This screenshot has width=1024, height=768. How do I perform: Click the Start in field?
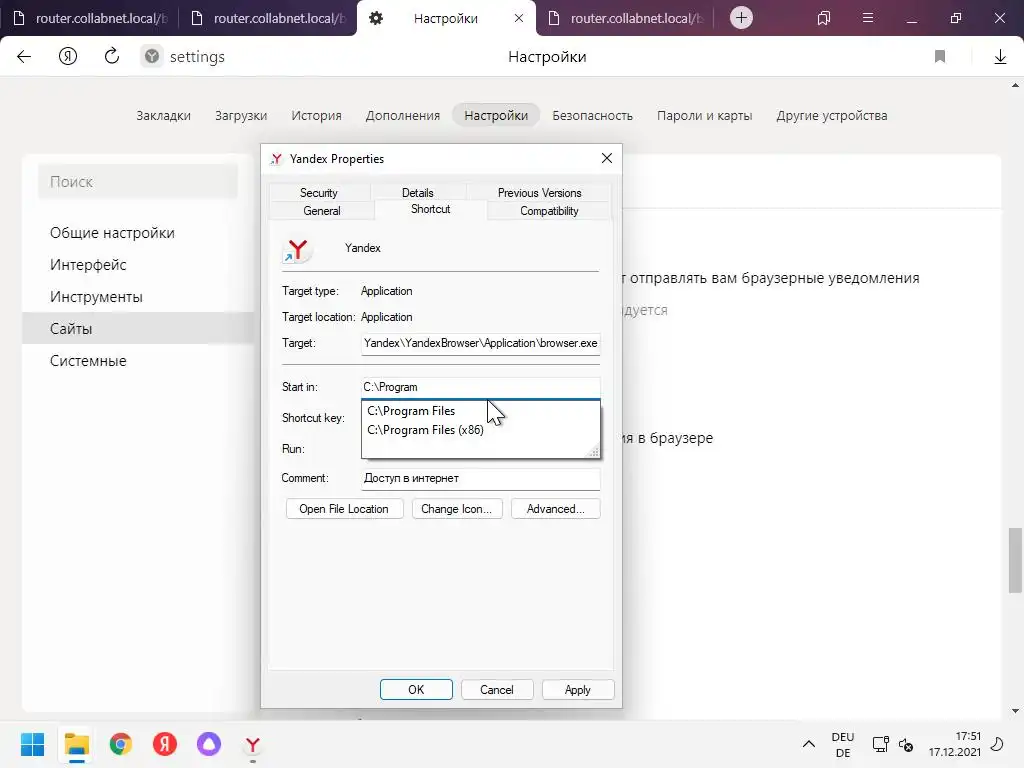tap(481, 387)
